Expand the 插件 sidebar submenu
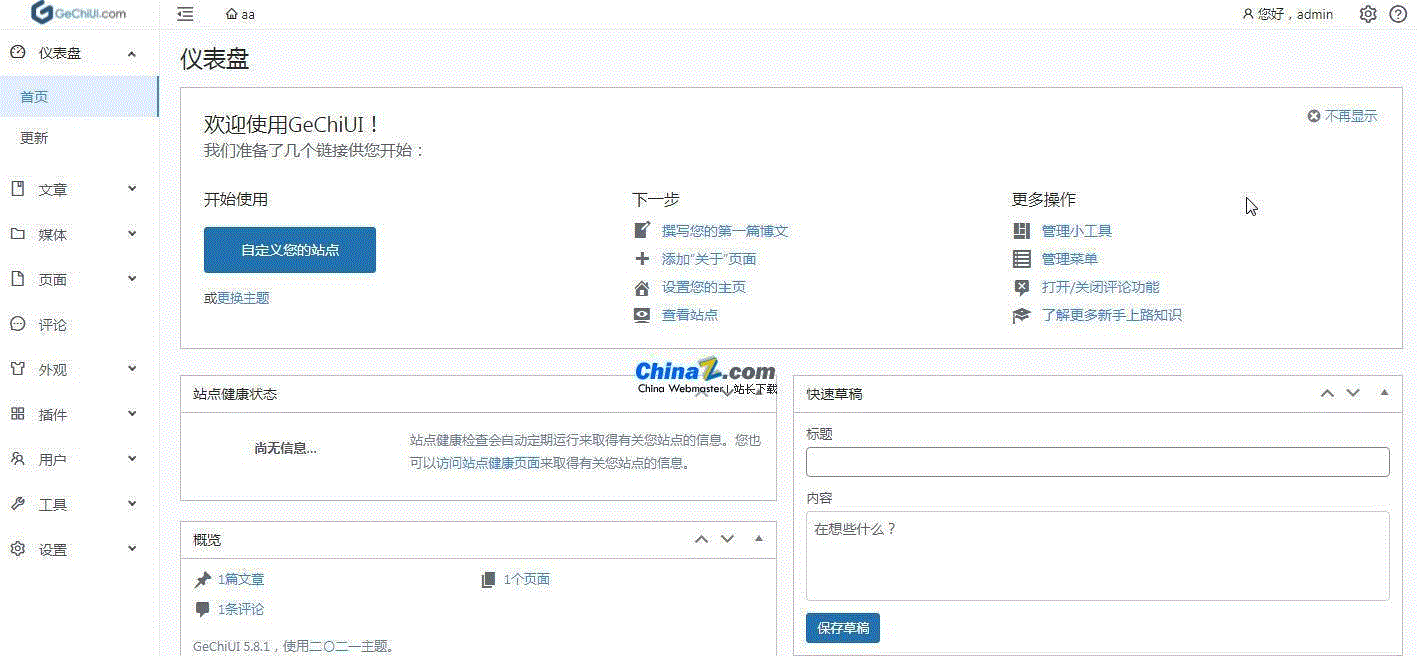Viewport: 1418px width, 656px height. [132, 414]
